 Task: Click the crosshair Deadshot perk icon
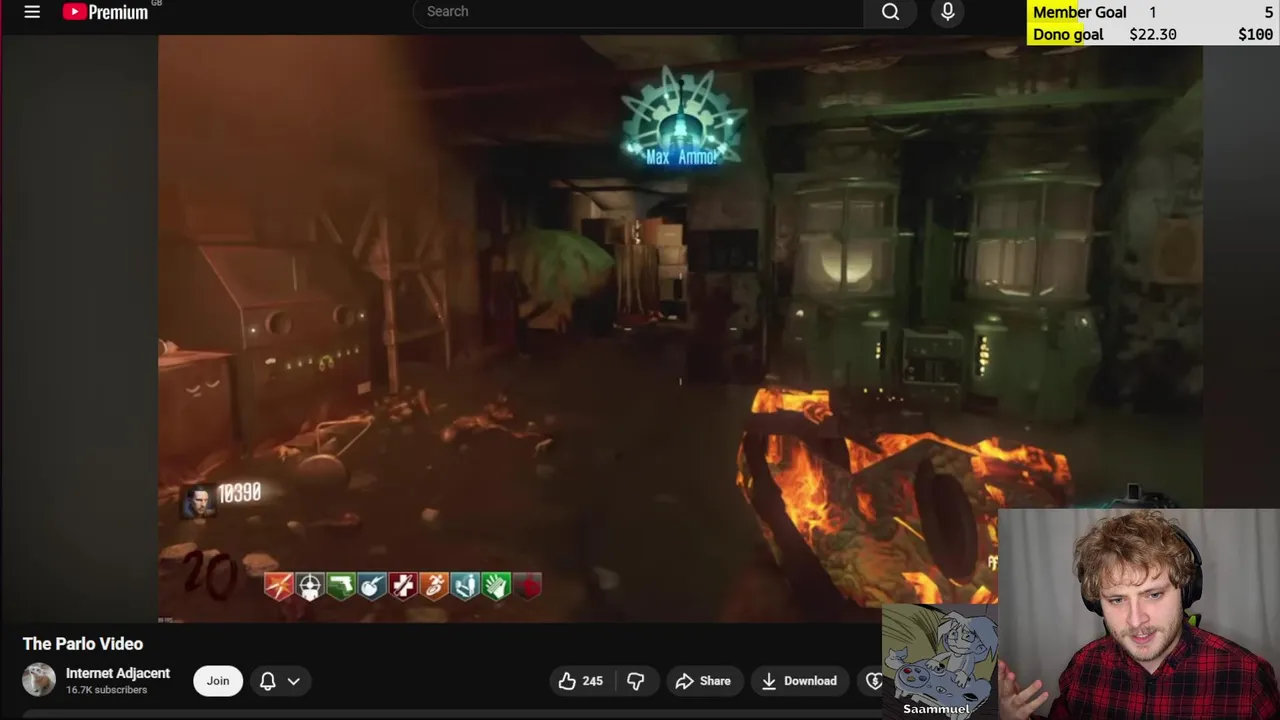[x=310, y=586]
